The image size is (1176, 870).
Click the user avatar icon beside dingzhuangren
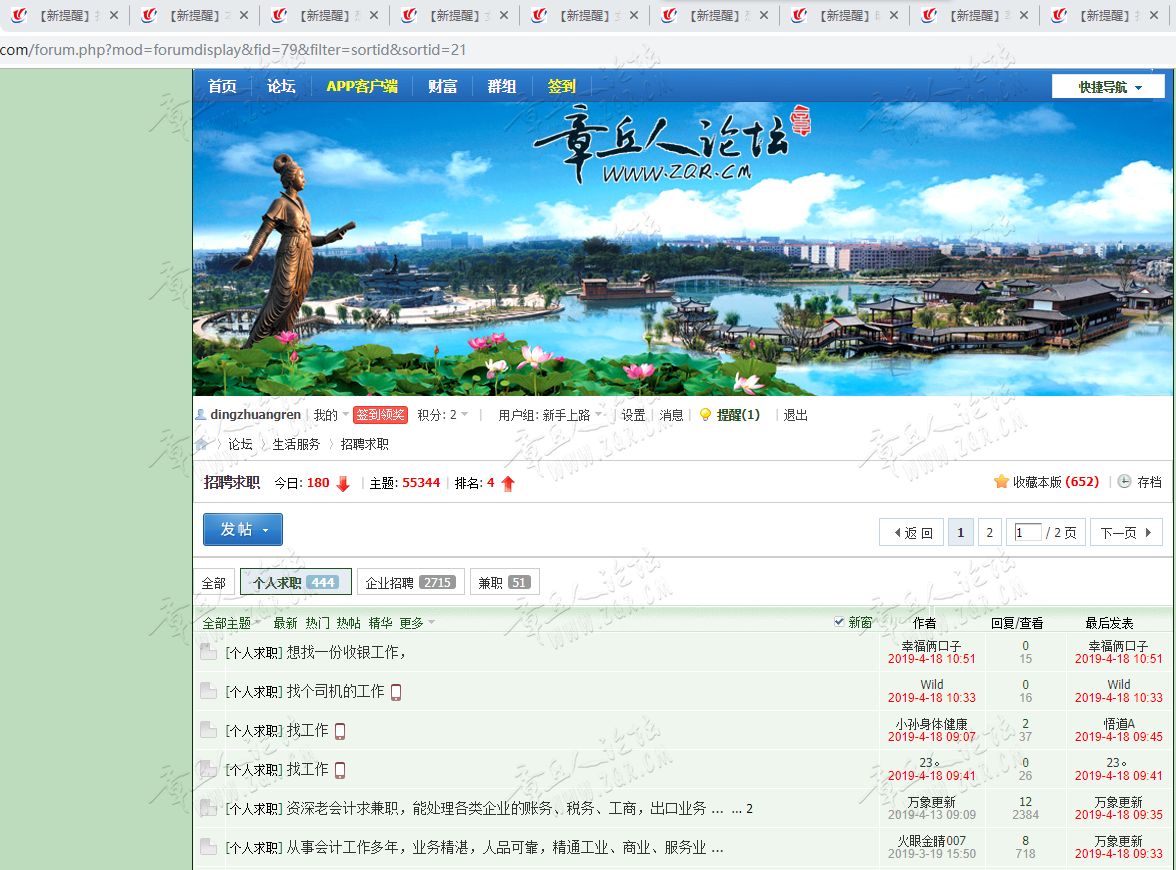pos(201,415)
